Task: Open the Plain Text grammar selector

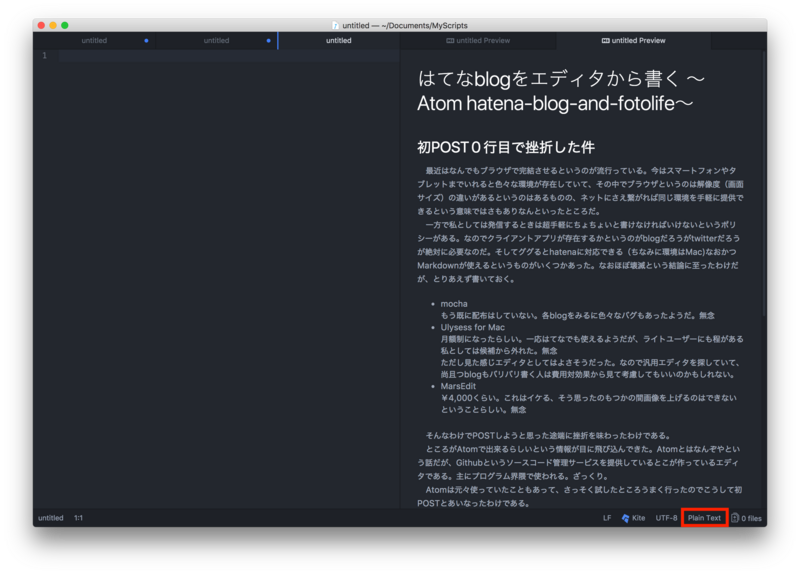Action: [x=704, y=518]
